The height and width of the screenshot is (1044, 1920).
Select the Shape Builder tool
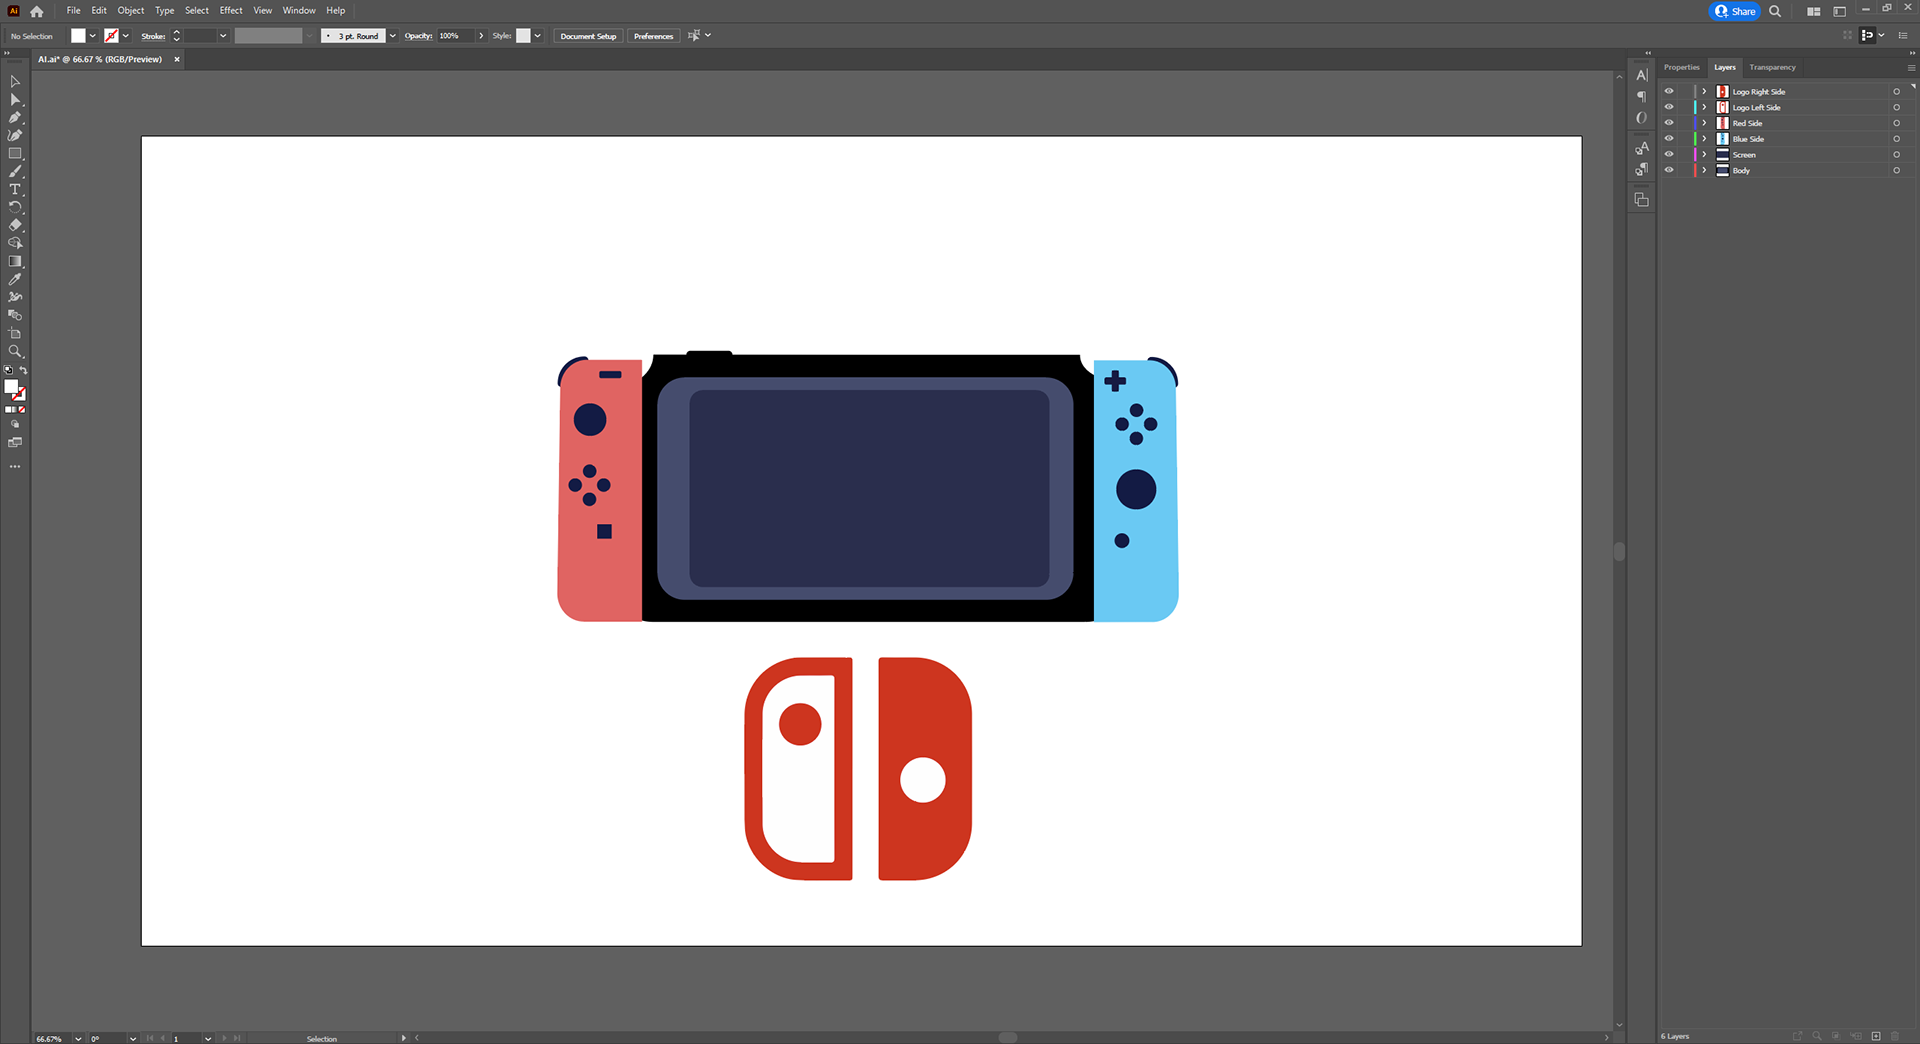(x=15, y=243)
